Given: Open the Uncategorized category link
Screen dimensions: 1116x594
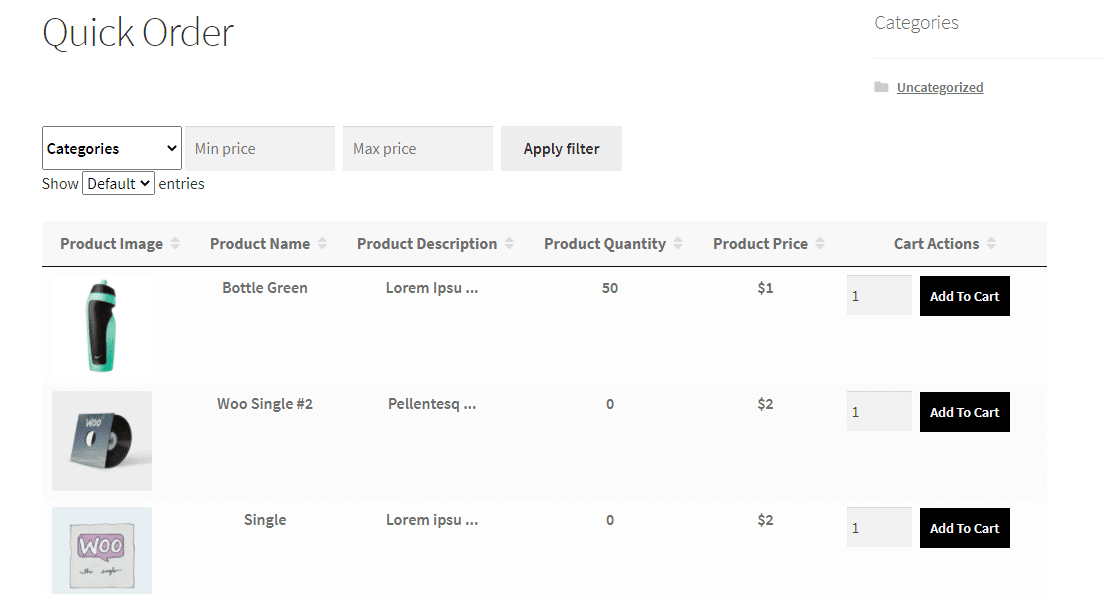Looking at the screenshot, I should (x=940, y=87).
